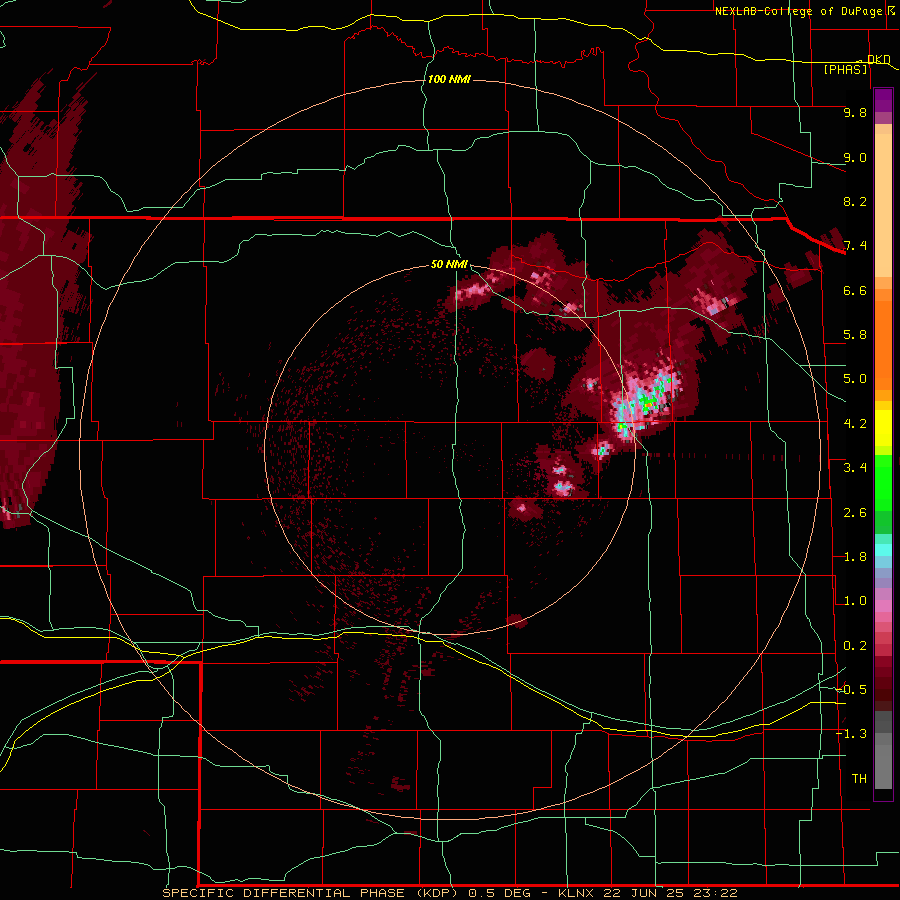Screen dimensions: 900x900
Task: Click the TH legend label
Action: pos(859,779)
